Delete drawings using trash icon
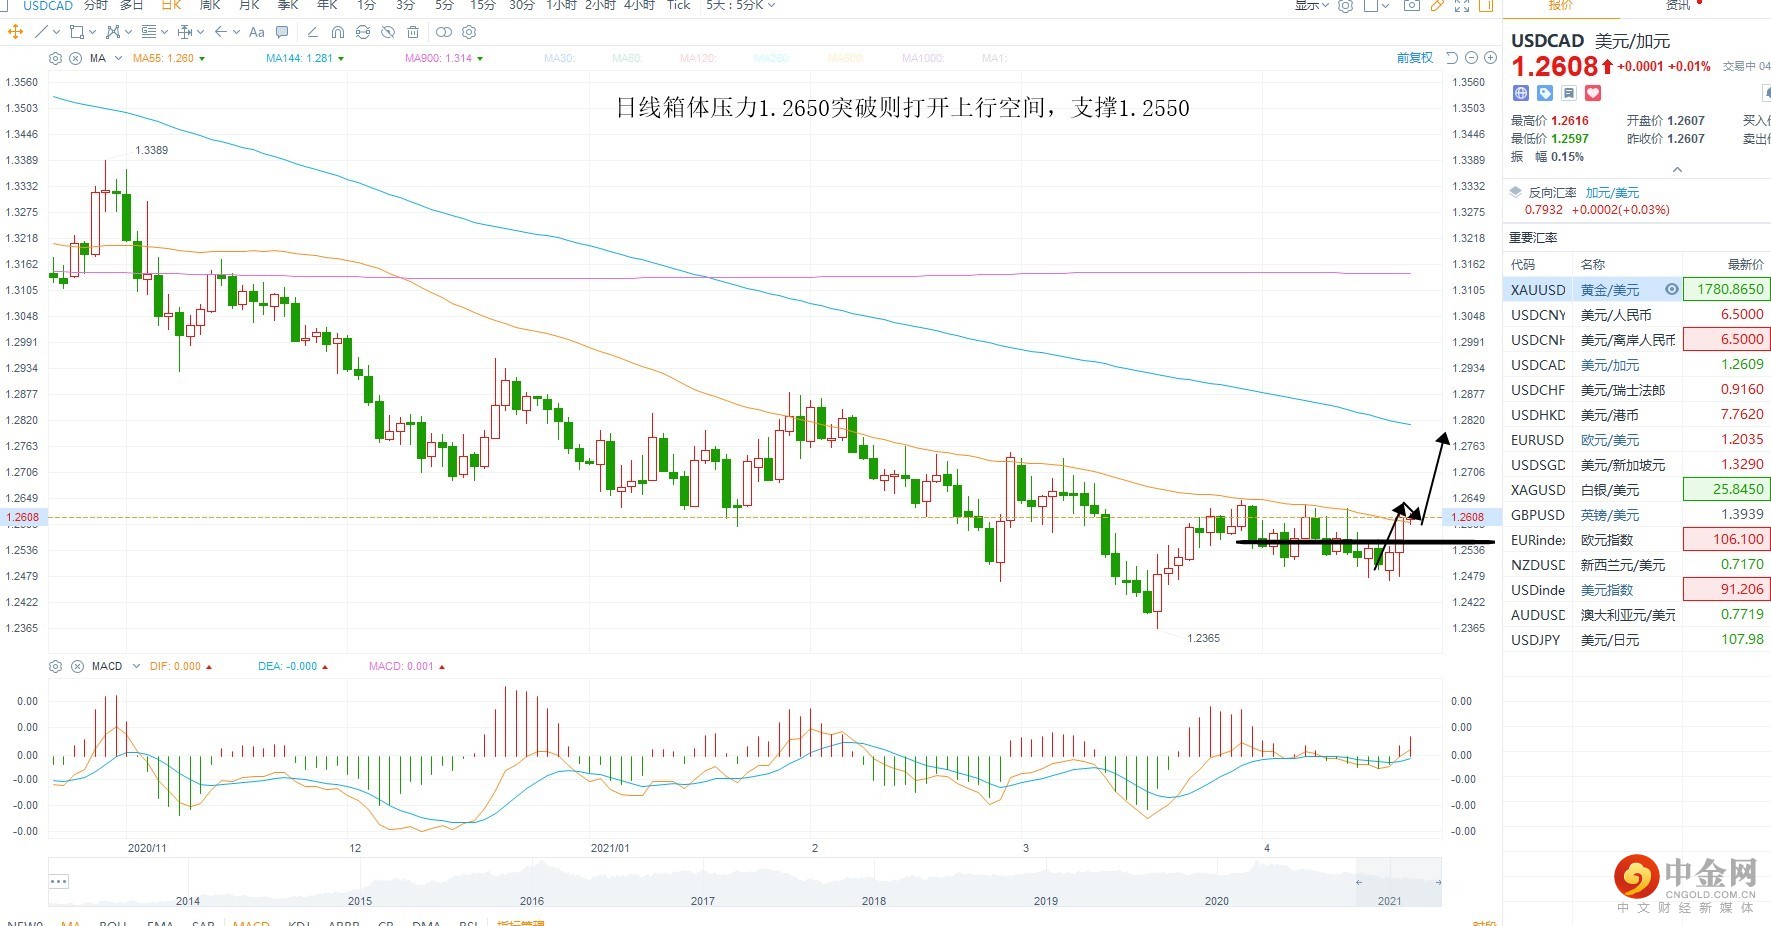1771x926 pixels. click(414, 32)
